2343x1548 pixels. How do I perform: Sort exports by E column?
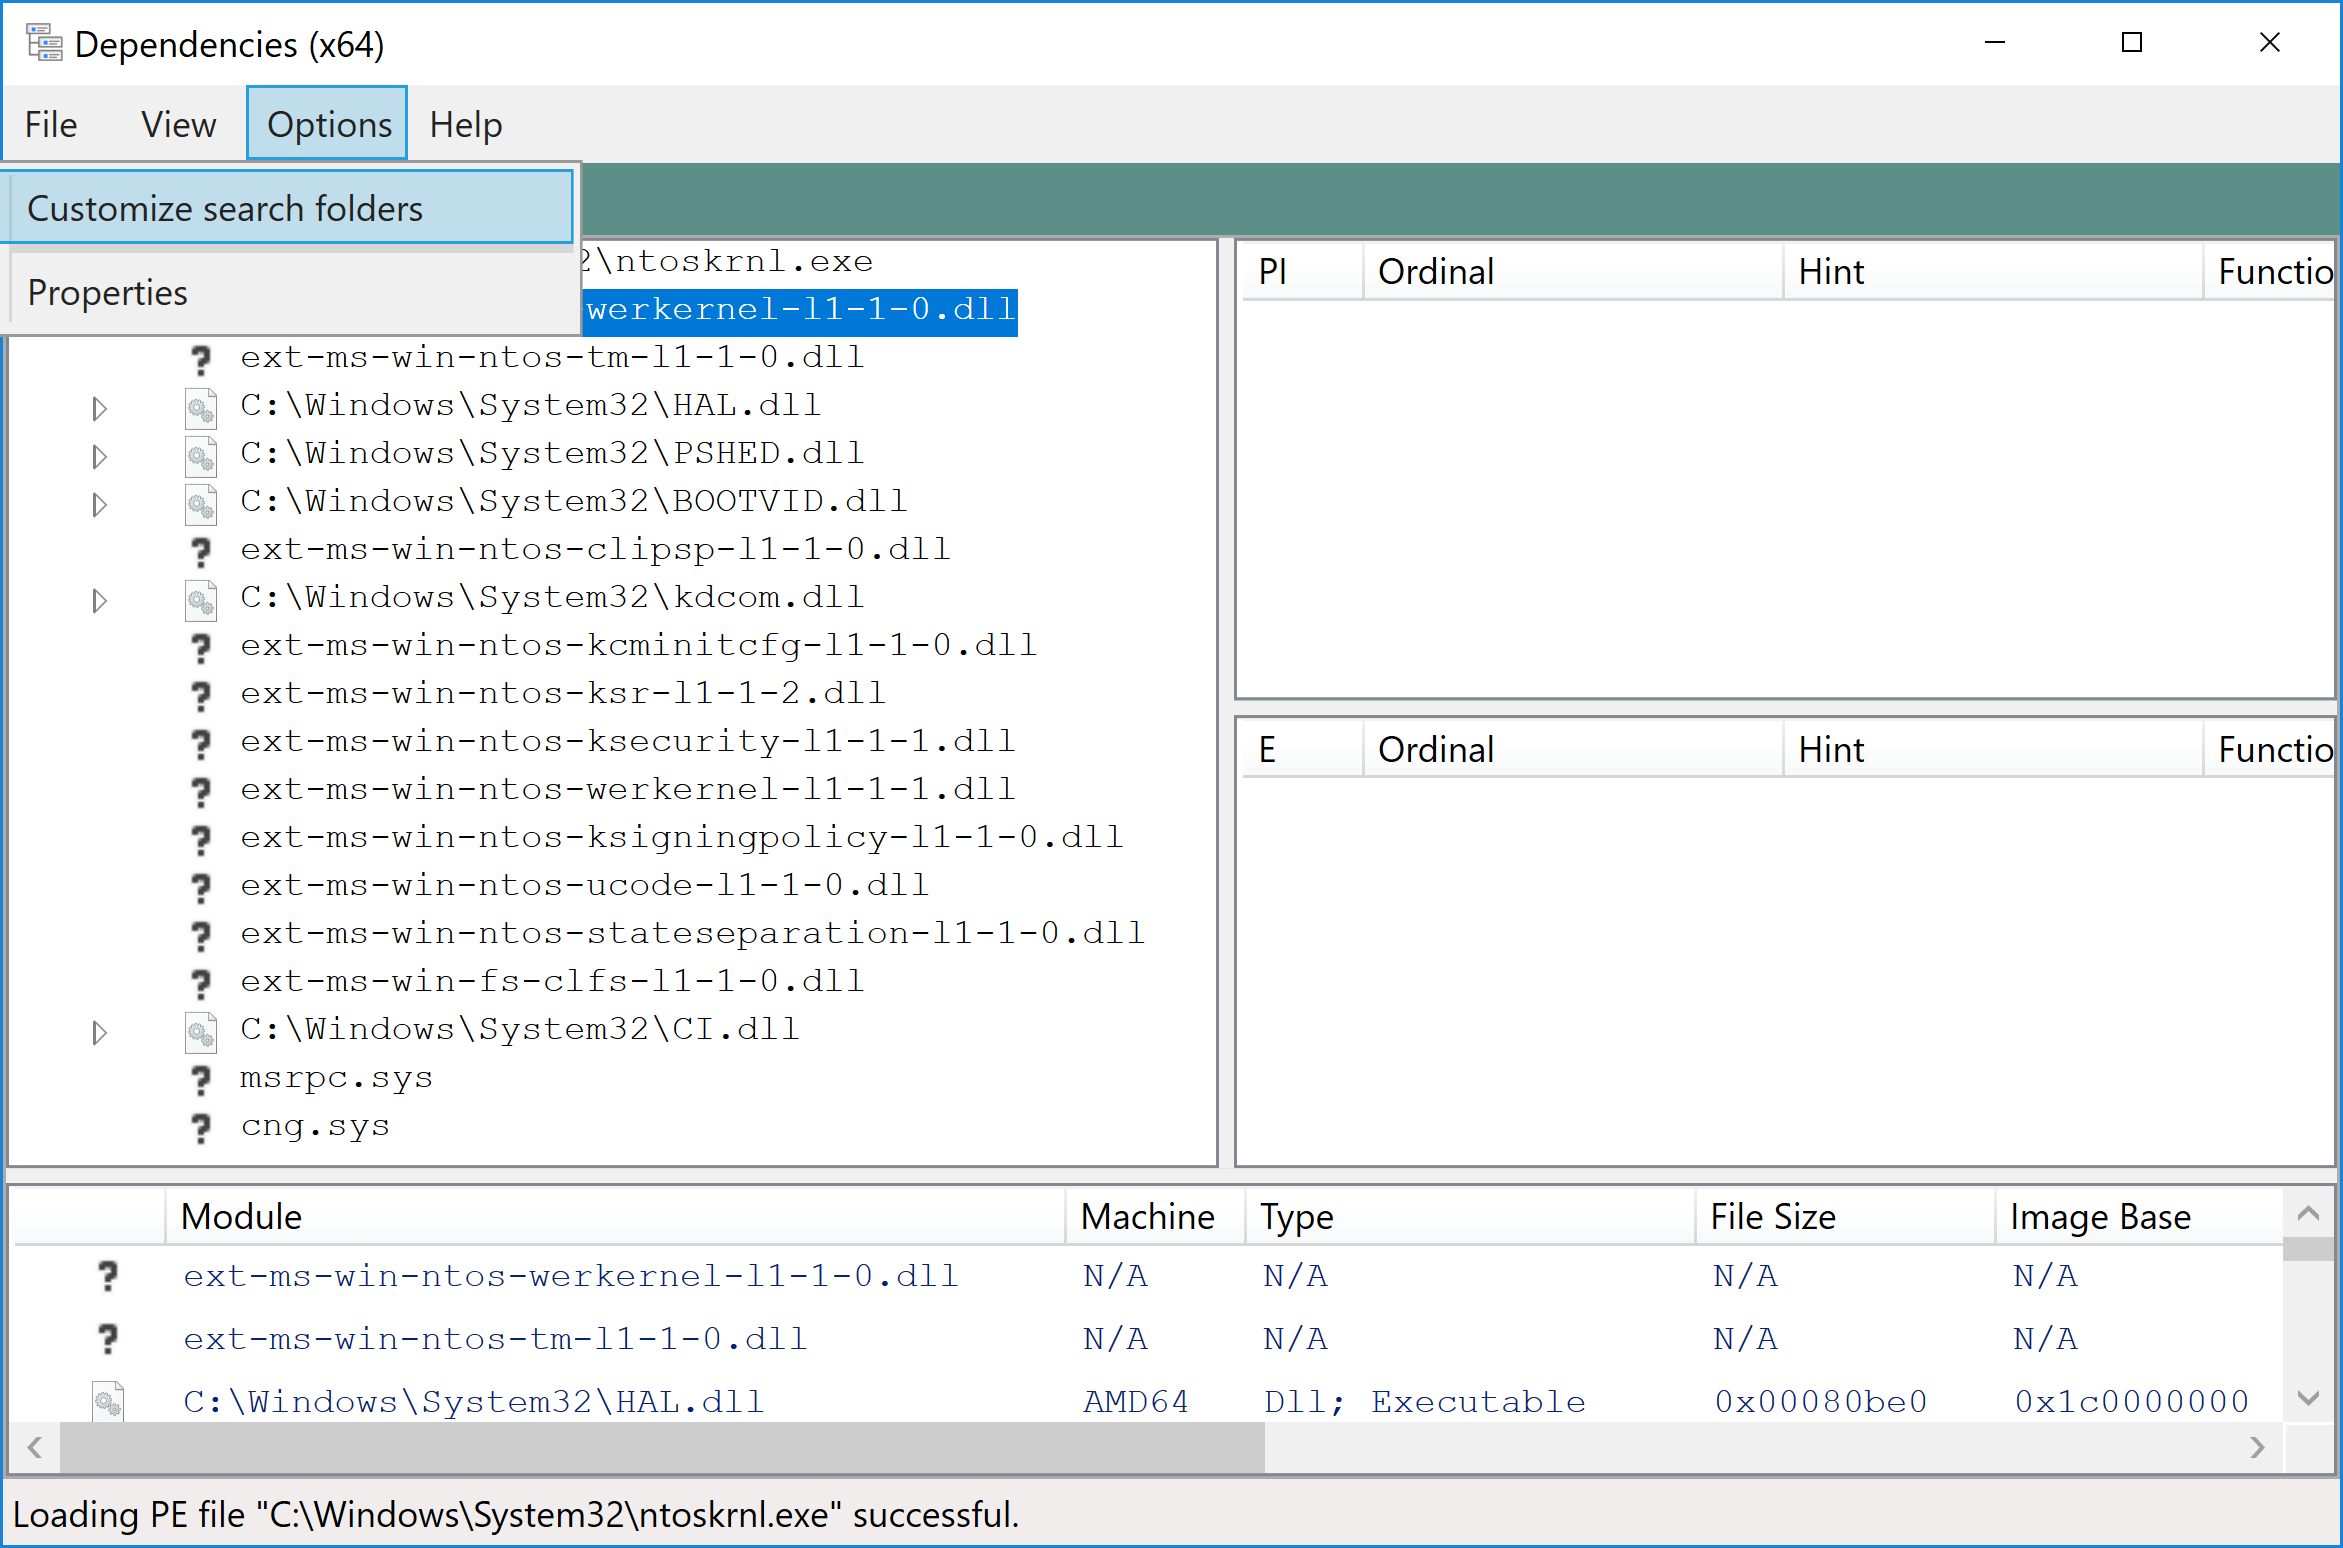tap(1302, 749)
